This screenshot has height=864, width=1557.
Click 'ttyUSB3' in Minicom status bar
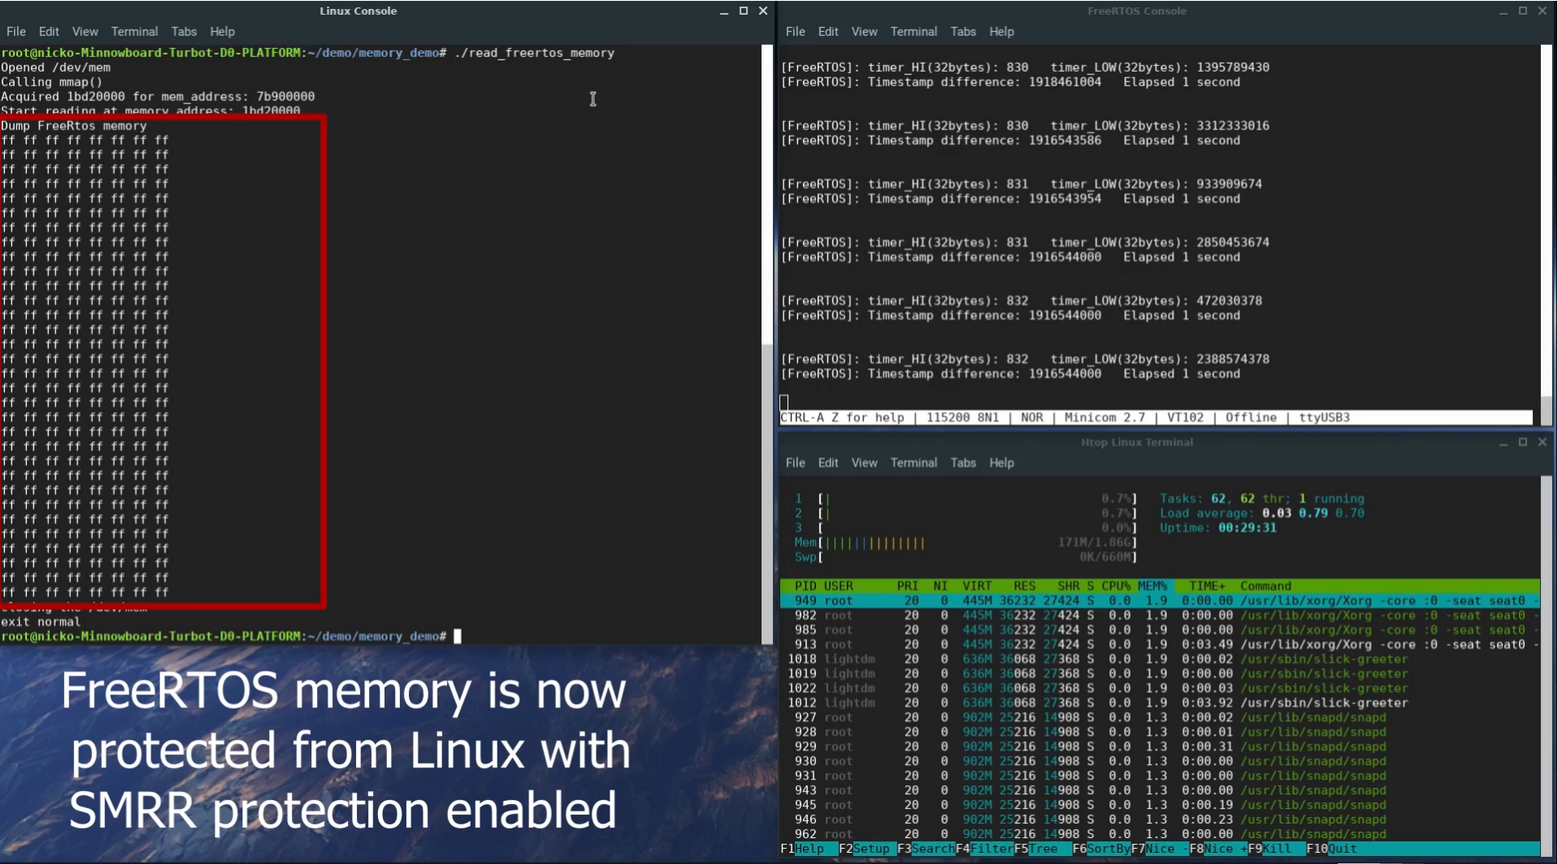coord(1324,418)
